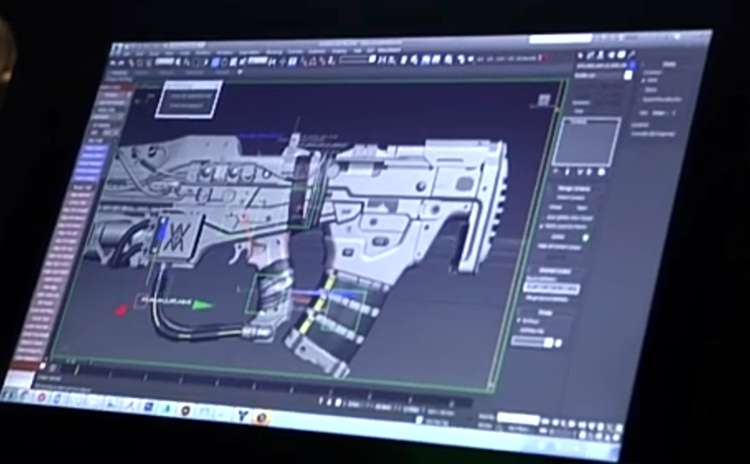Open the Display tab of command panel
The height and width of the screenshot is (464, 750).
click(622, 54)
